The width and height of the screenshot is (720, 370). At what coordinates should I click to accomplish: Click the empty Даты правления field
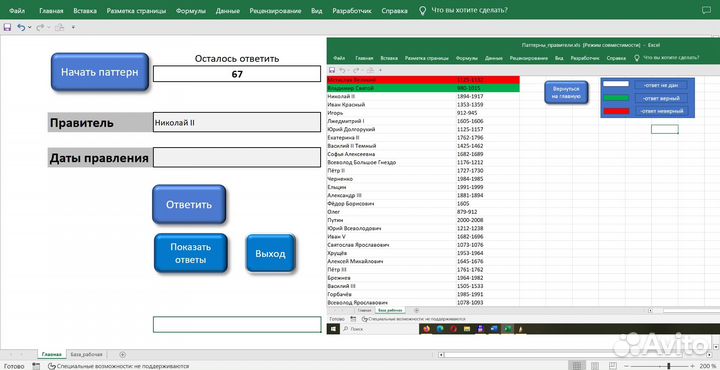tap(237, 157)
